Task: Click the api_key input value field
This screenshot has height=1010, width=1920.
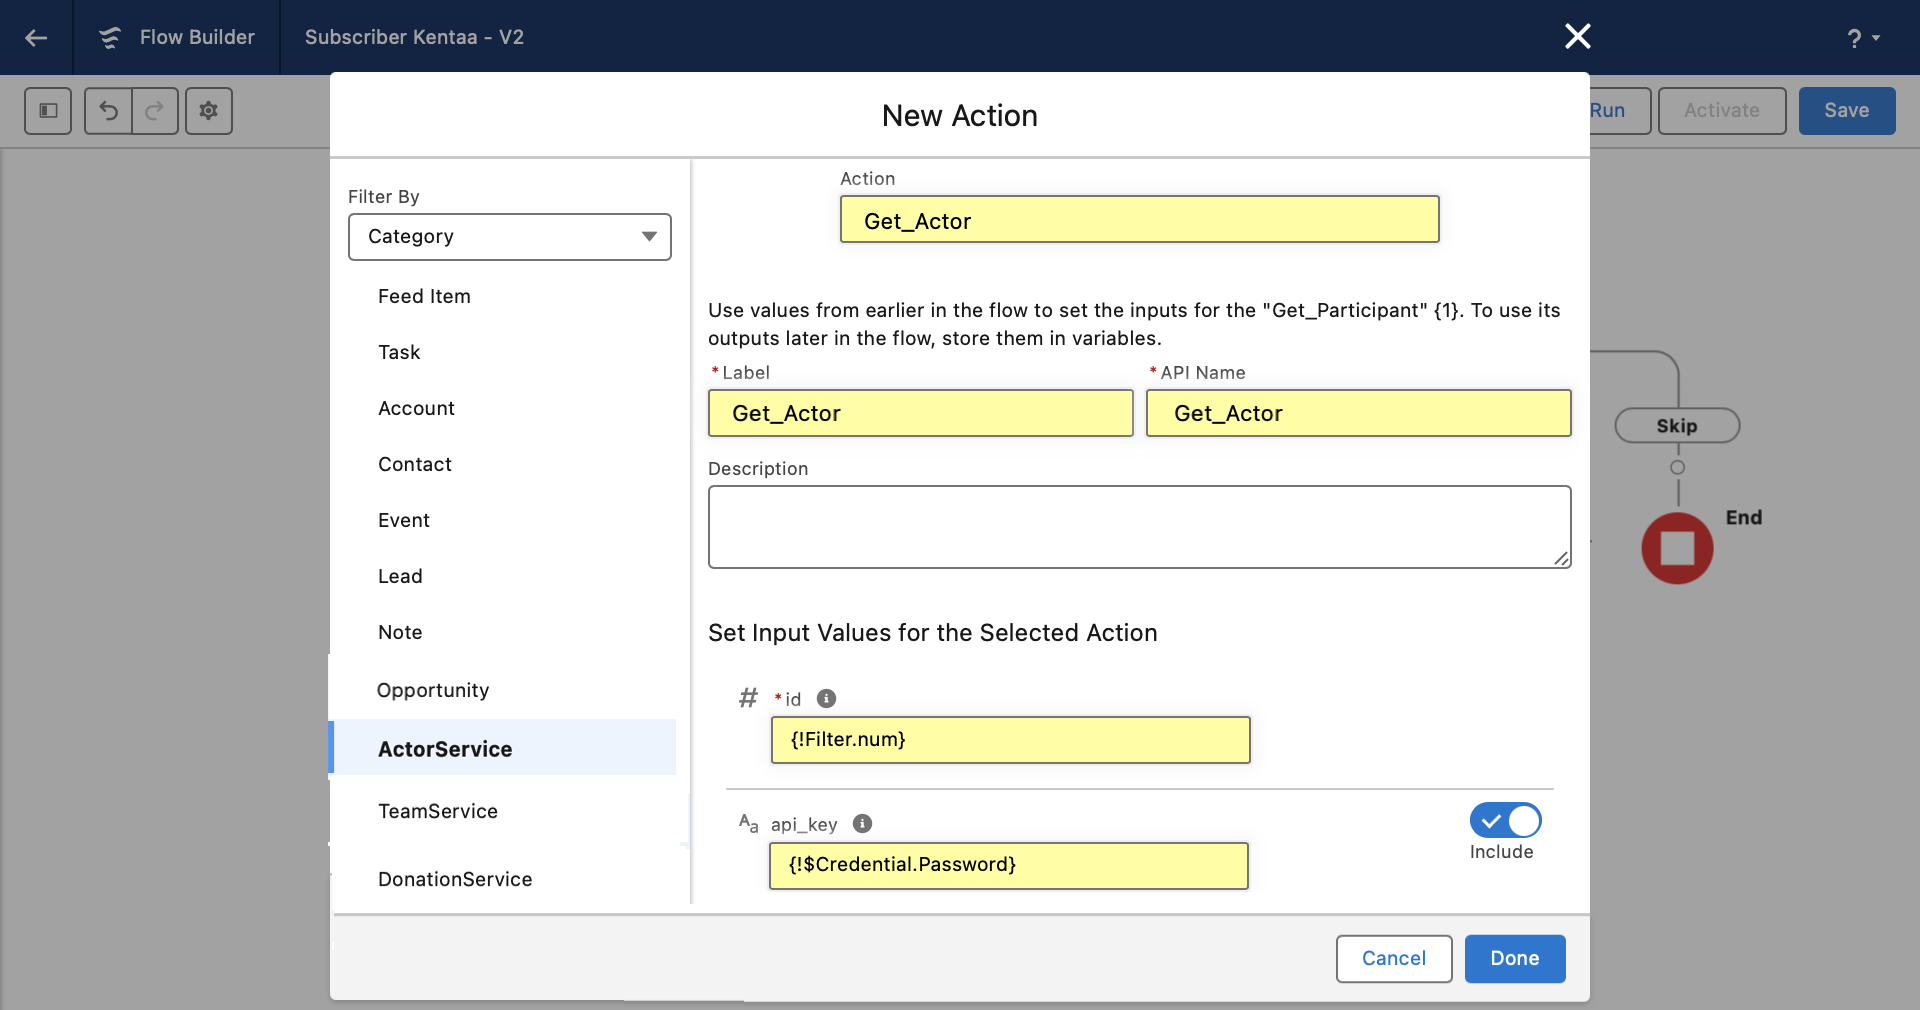Action: click(x=1008, y=866)
